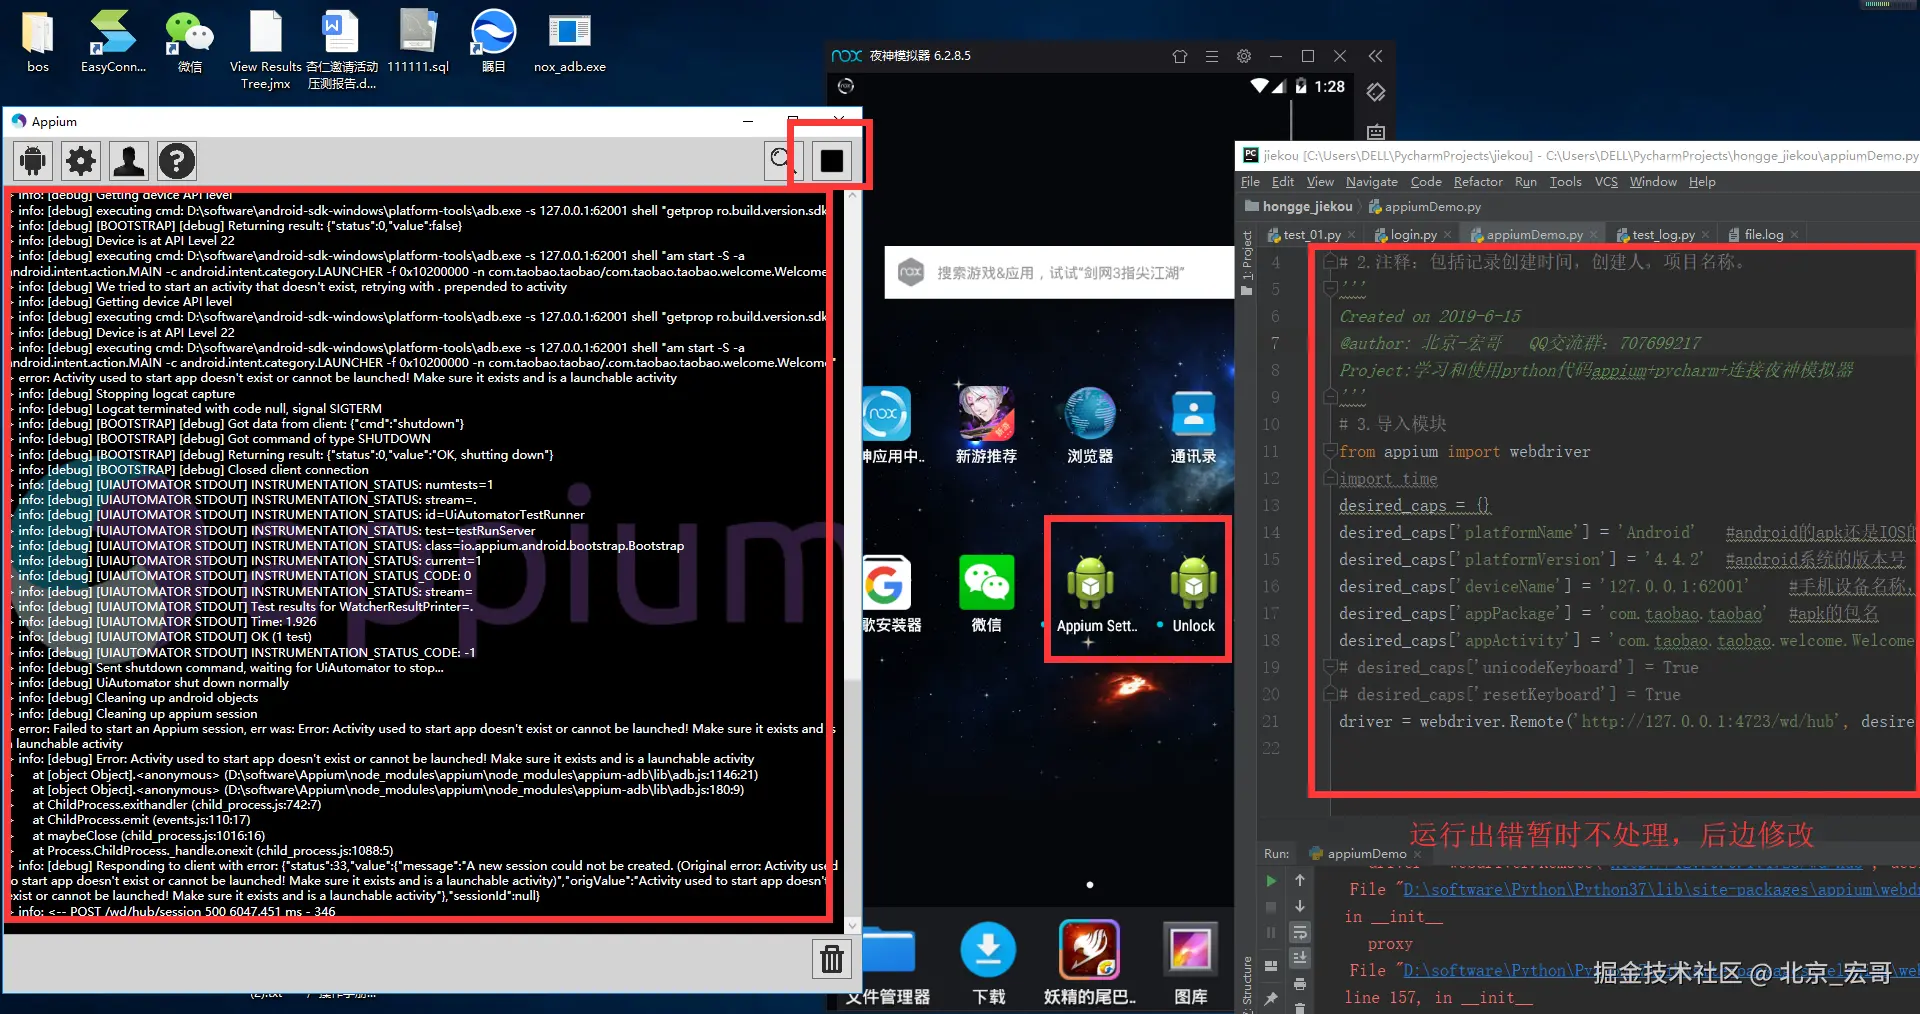Viewport: 1920px width, 1014px height.
Task: Open the 111111.sql desktop file
Action: (x=418, y=43)
